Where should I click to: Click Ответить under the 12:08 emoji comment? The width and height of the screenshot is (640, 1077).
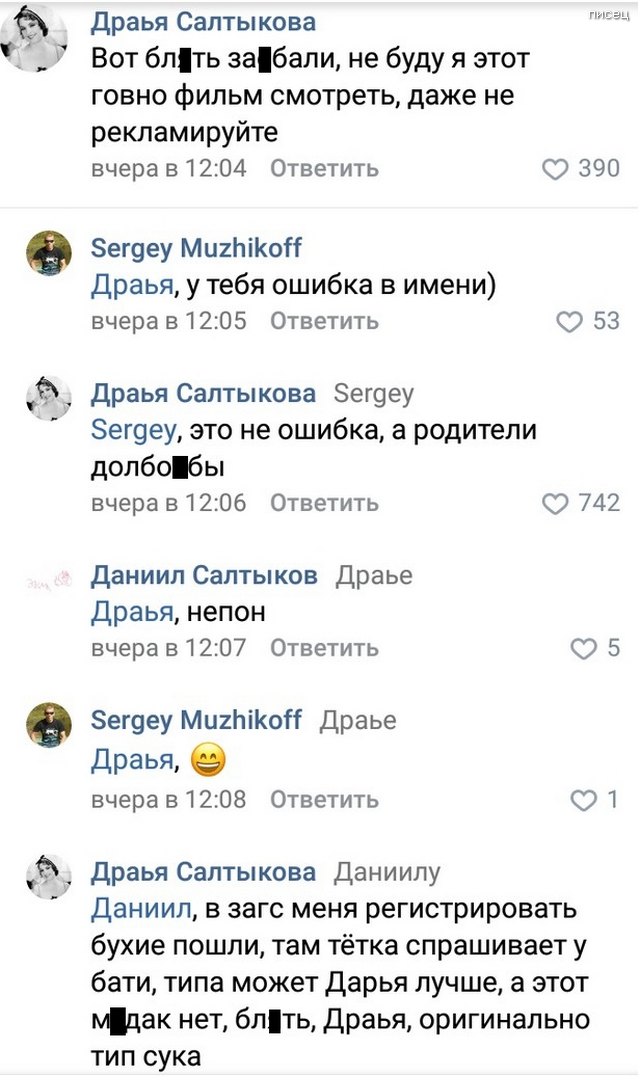click(324, 800)
